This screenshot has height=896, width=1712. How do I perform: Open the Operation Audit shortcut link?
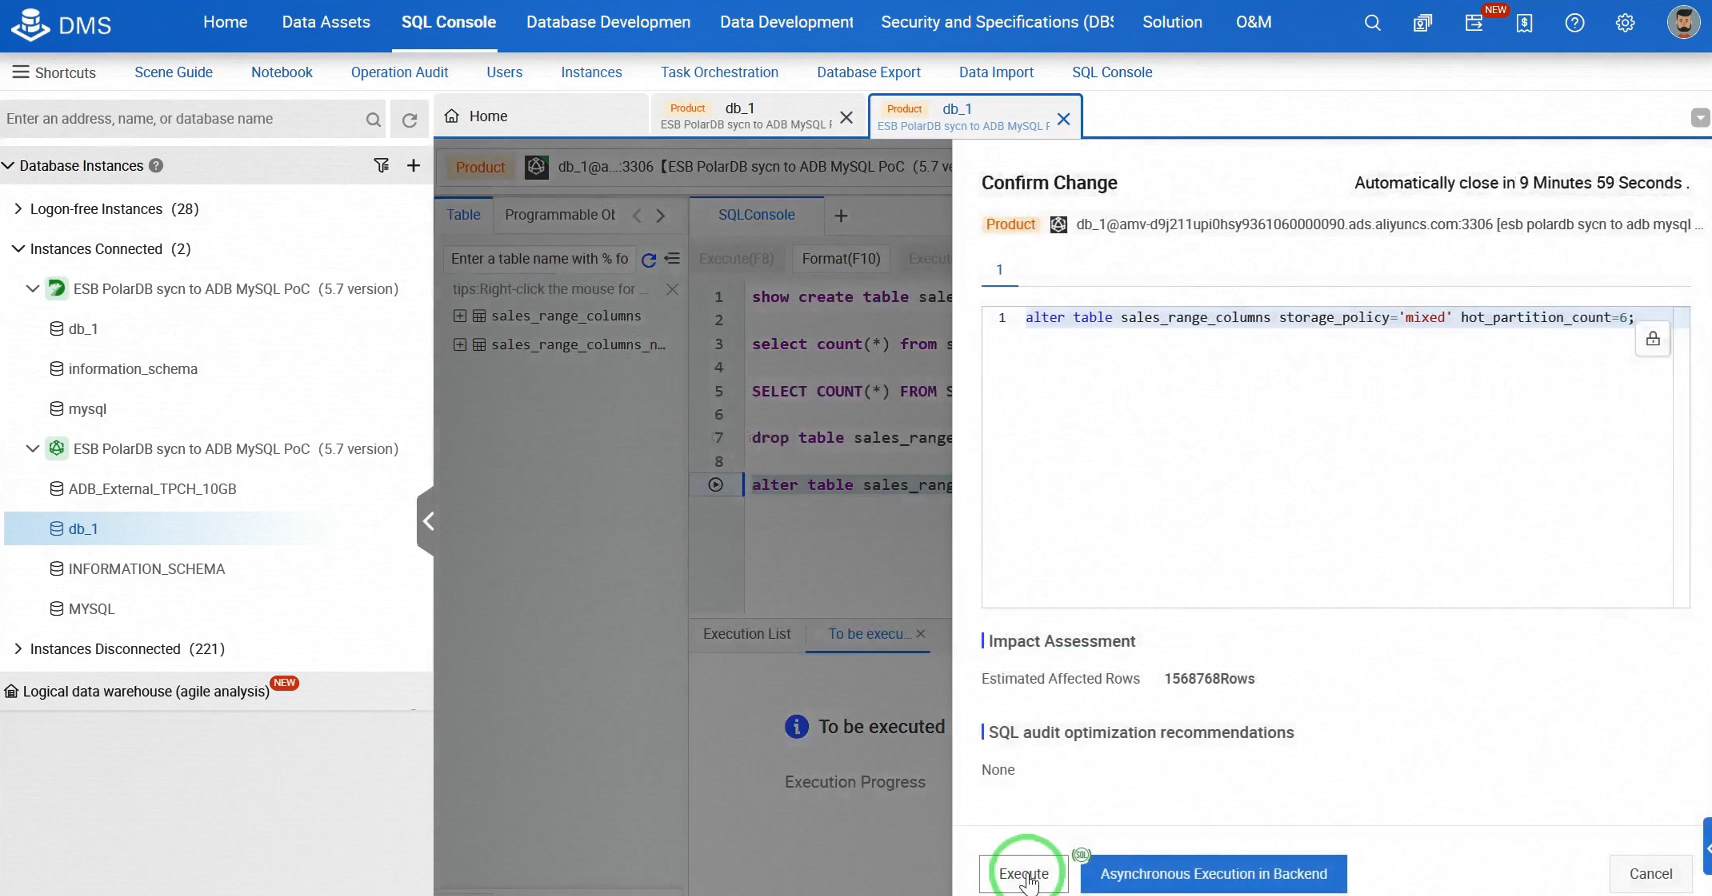399,72
